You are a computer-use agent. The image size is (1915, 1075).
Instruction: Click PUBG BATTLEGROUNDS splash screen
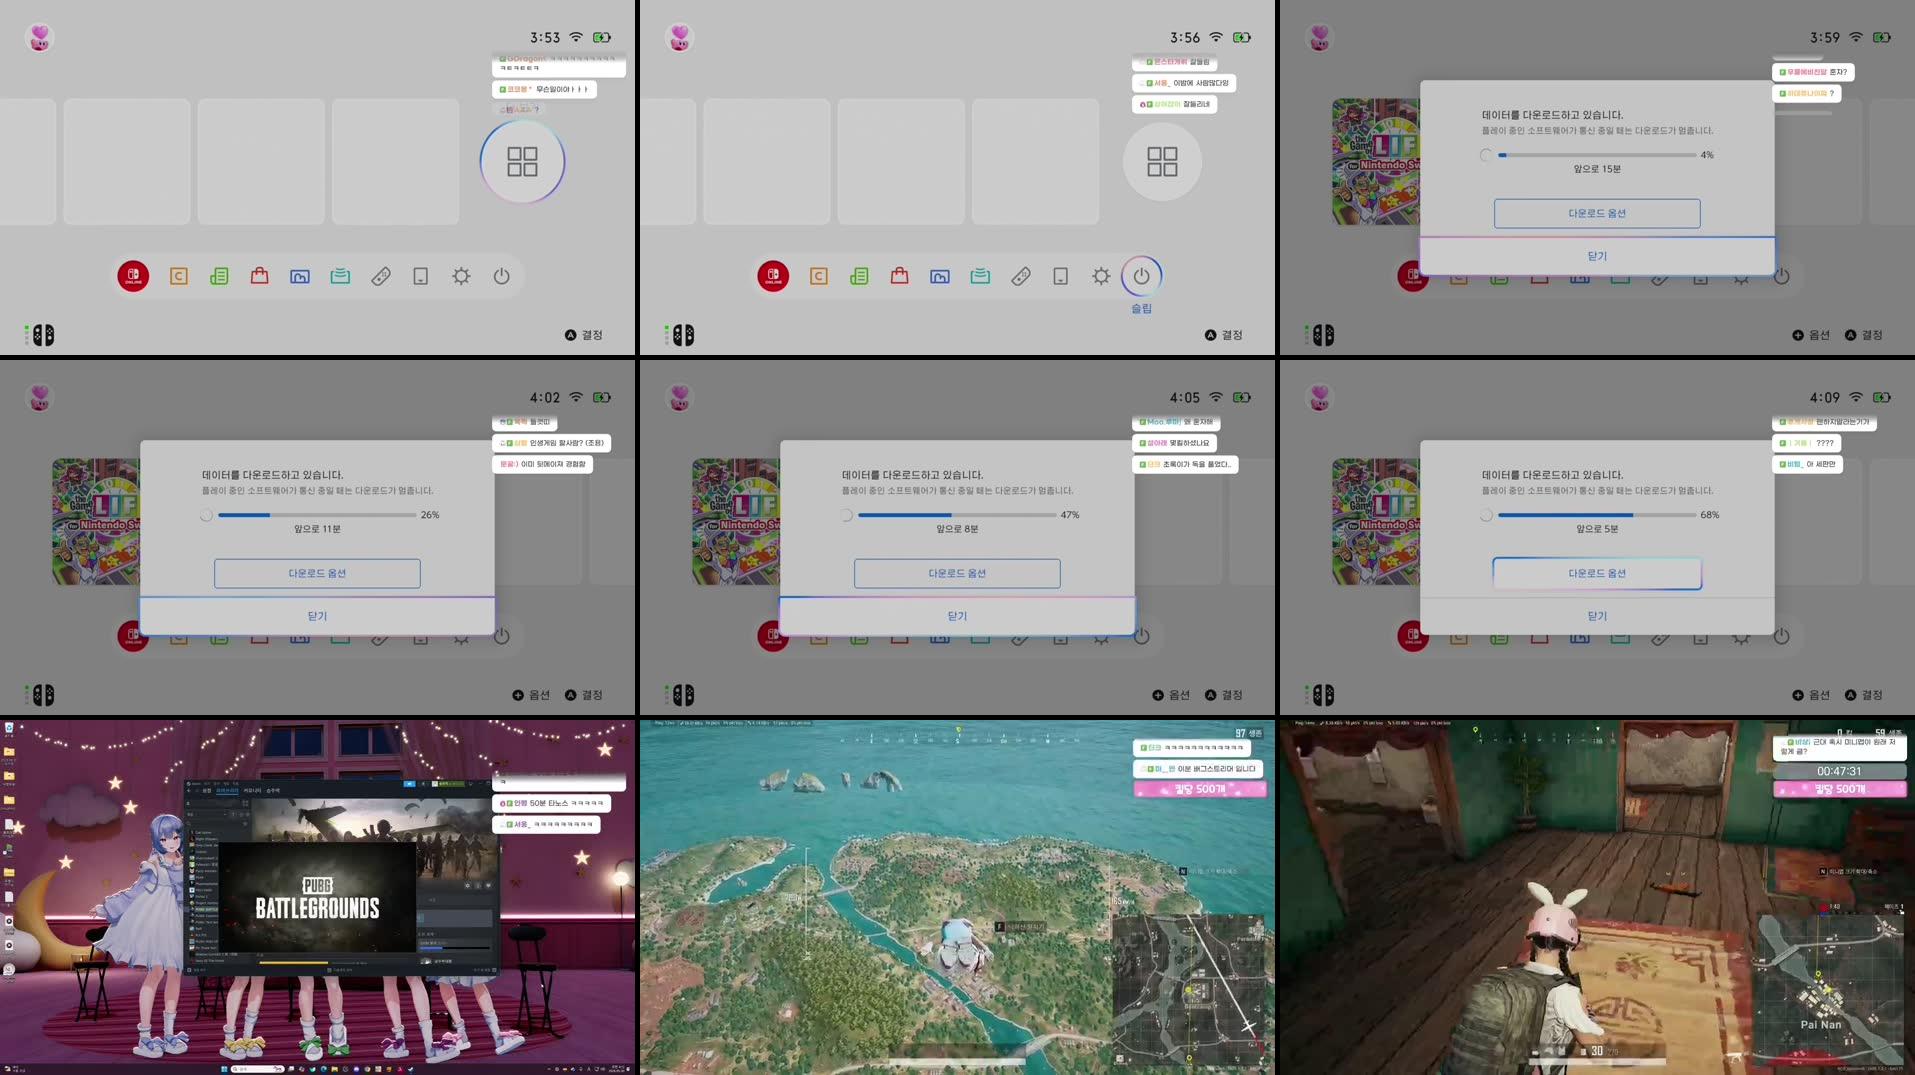click(x=317, y=897)
